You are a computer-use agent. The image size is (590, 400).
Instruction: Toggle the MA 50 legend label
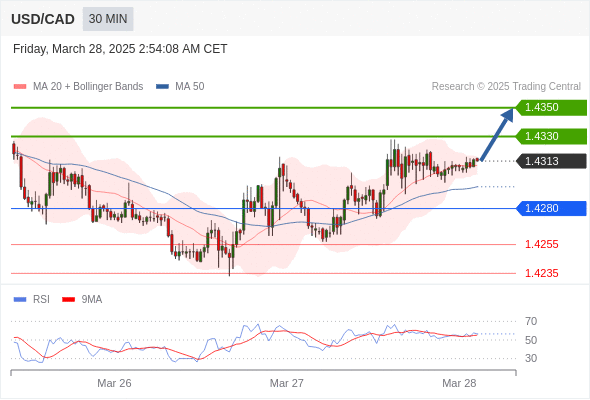[x=190, y=87]
